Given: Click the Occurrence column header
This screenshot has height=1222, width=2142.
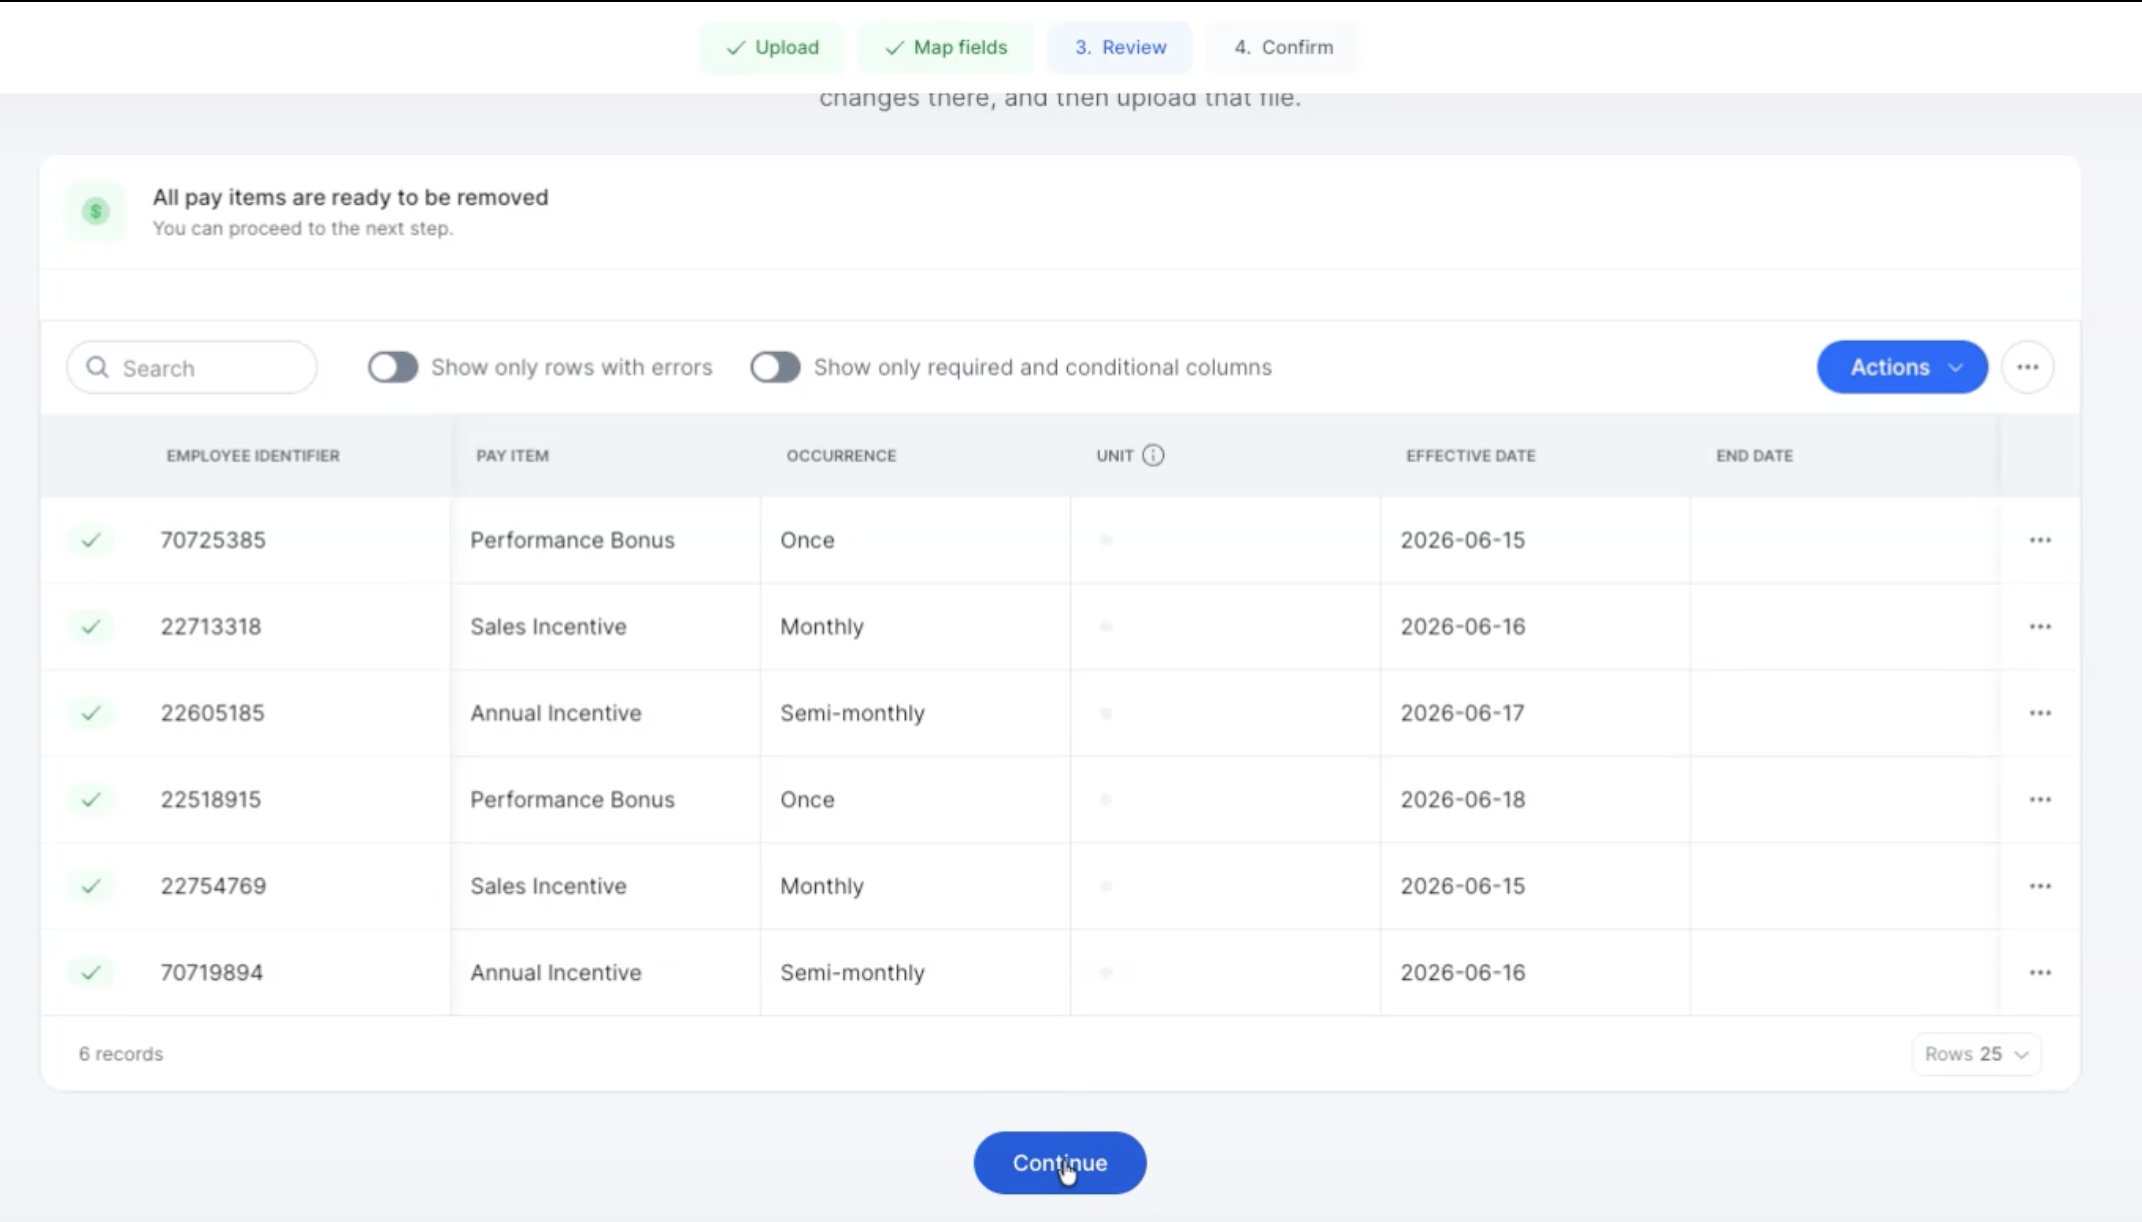Looking at the screenshot, I should pyautogui.click(x=841, y=456).
